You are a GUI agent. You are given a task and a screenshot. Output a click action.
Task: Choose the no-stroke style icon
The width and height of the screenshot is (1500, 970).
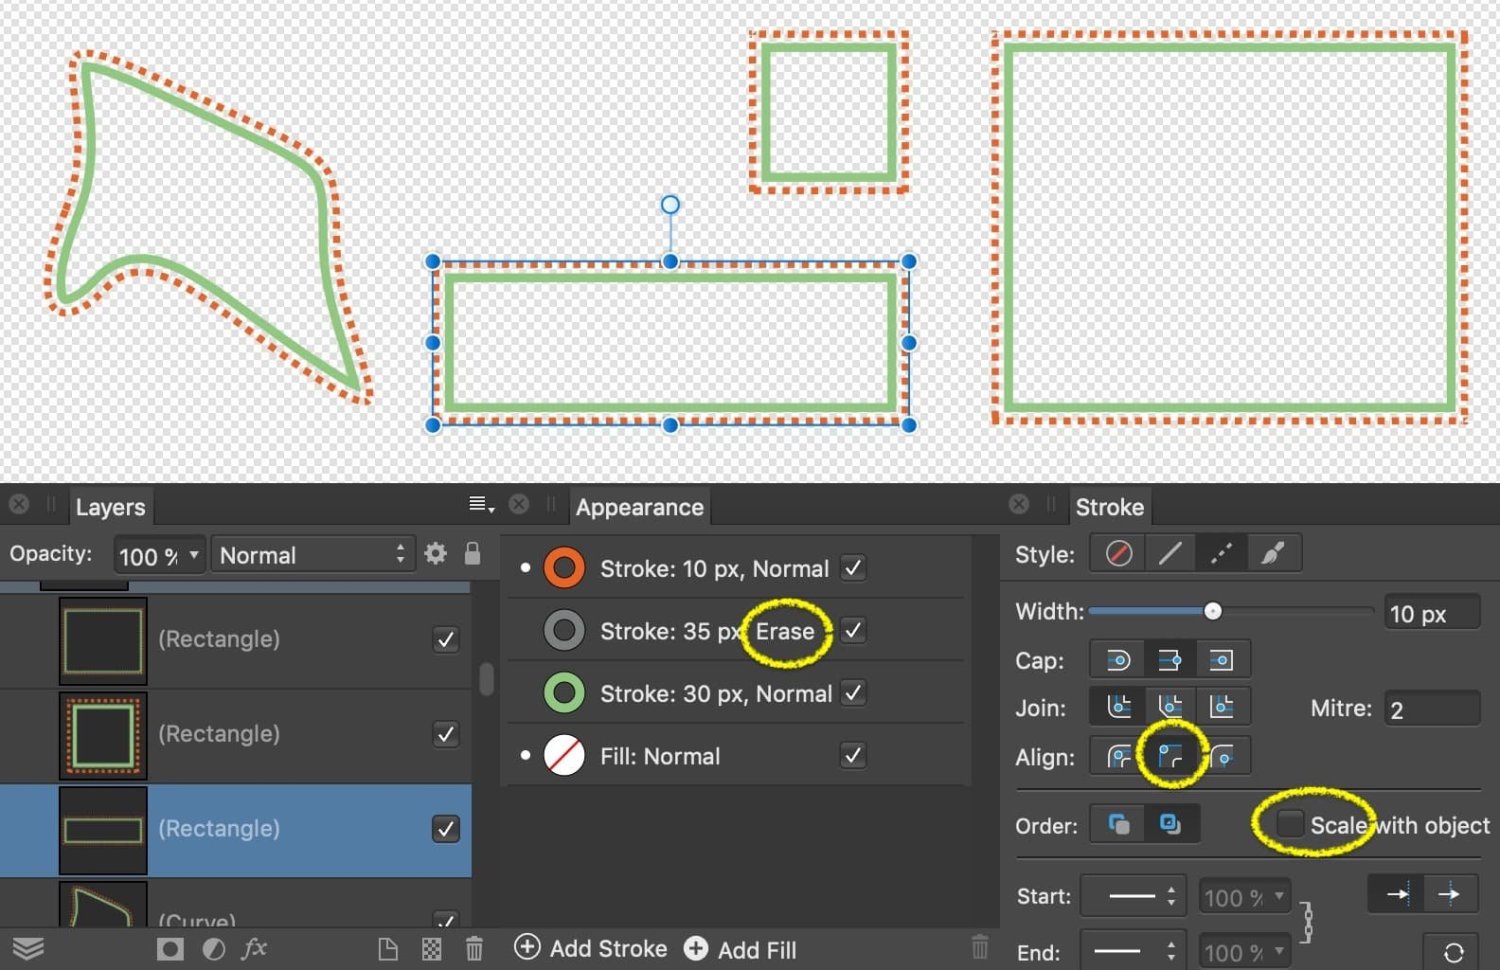point(1119,554)
